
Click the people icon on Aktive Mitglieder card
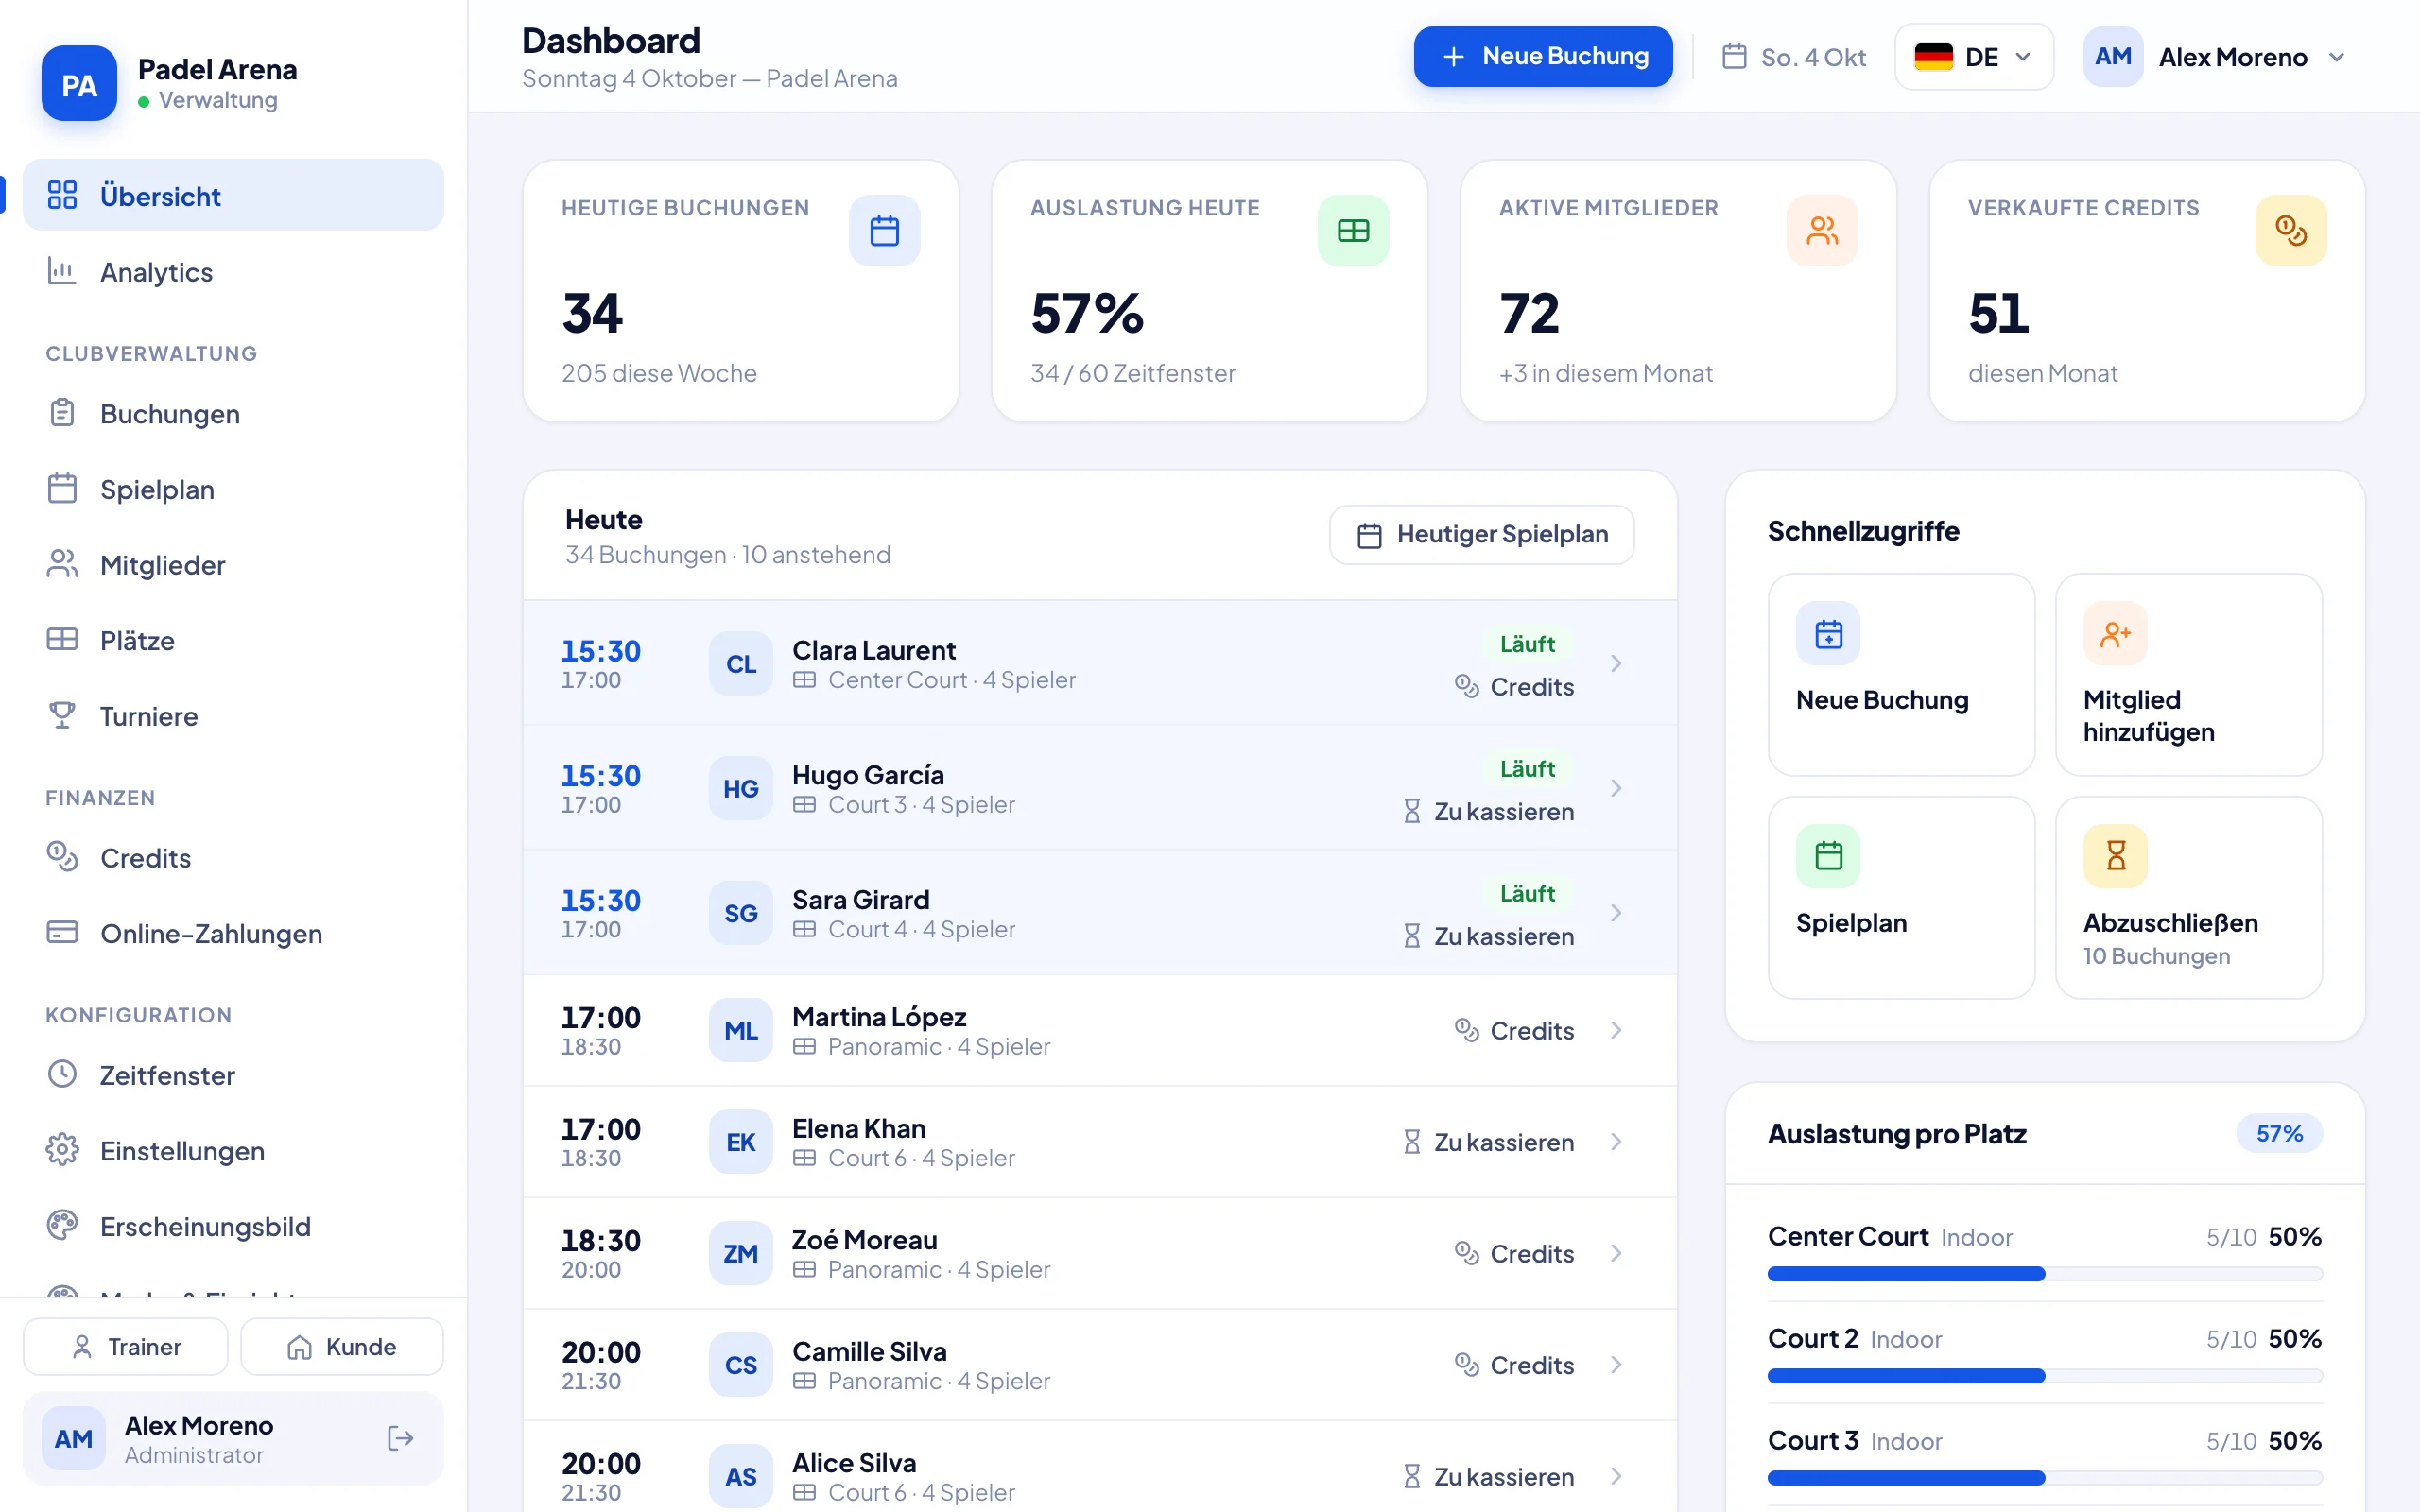1822,231
